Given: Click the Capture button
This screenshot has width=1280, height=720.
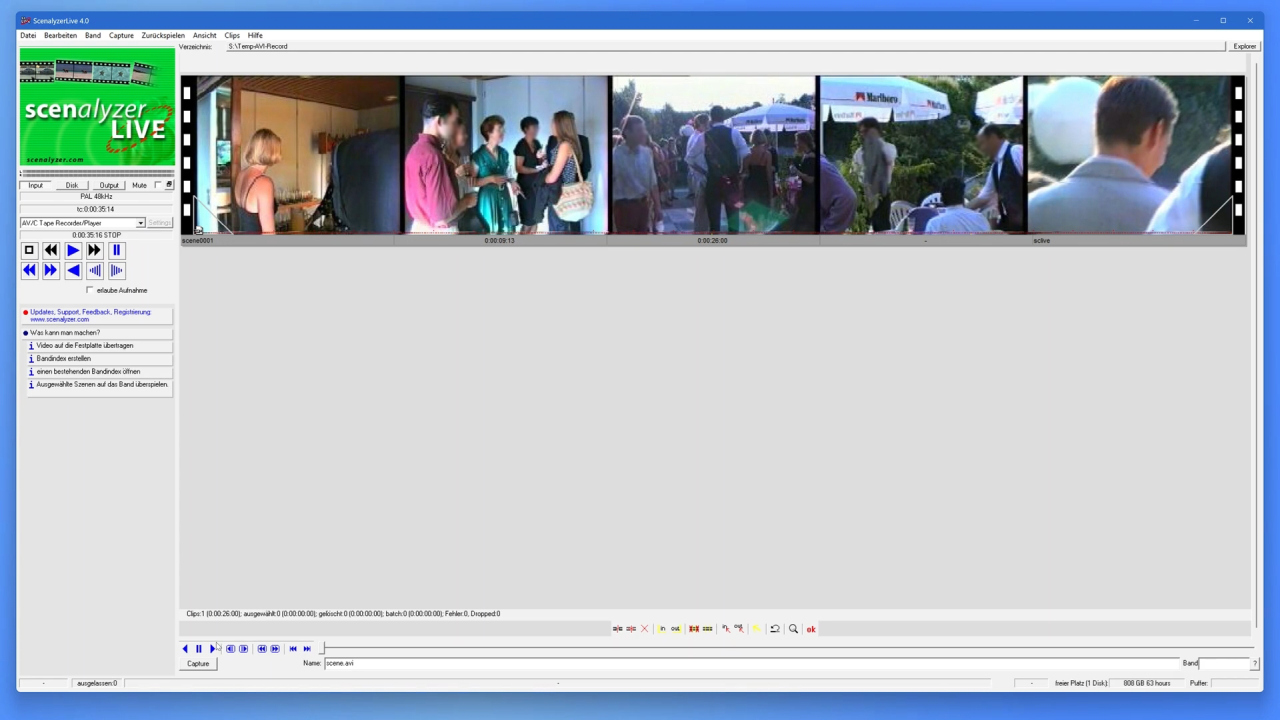Looking at the screenshot, I should pos(198,663).
